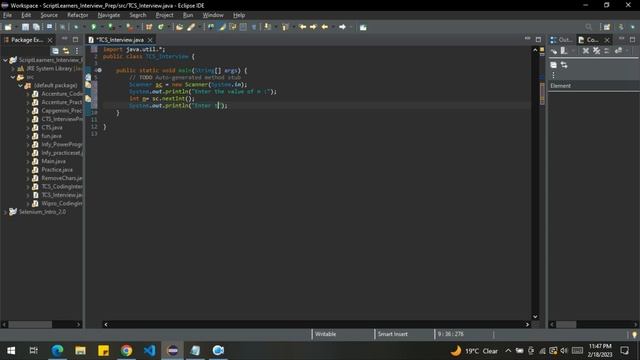Viewport: 640px width, 360px height.
Task: Open Microsoft Edge from taskbar
Action: 57,350
